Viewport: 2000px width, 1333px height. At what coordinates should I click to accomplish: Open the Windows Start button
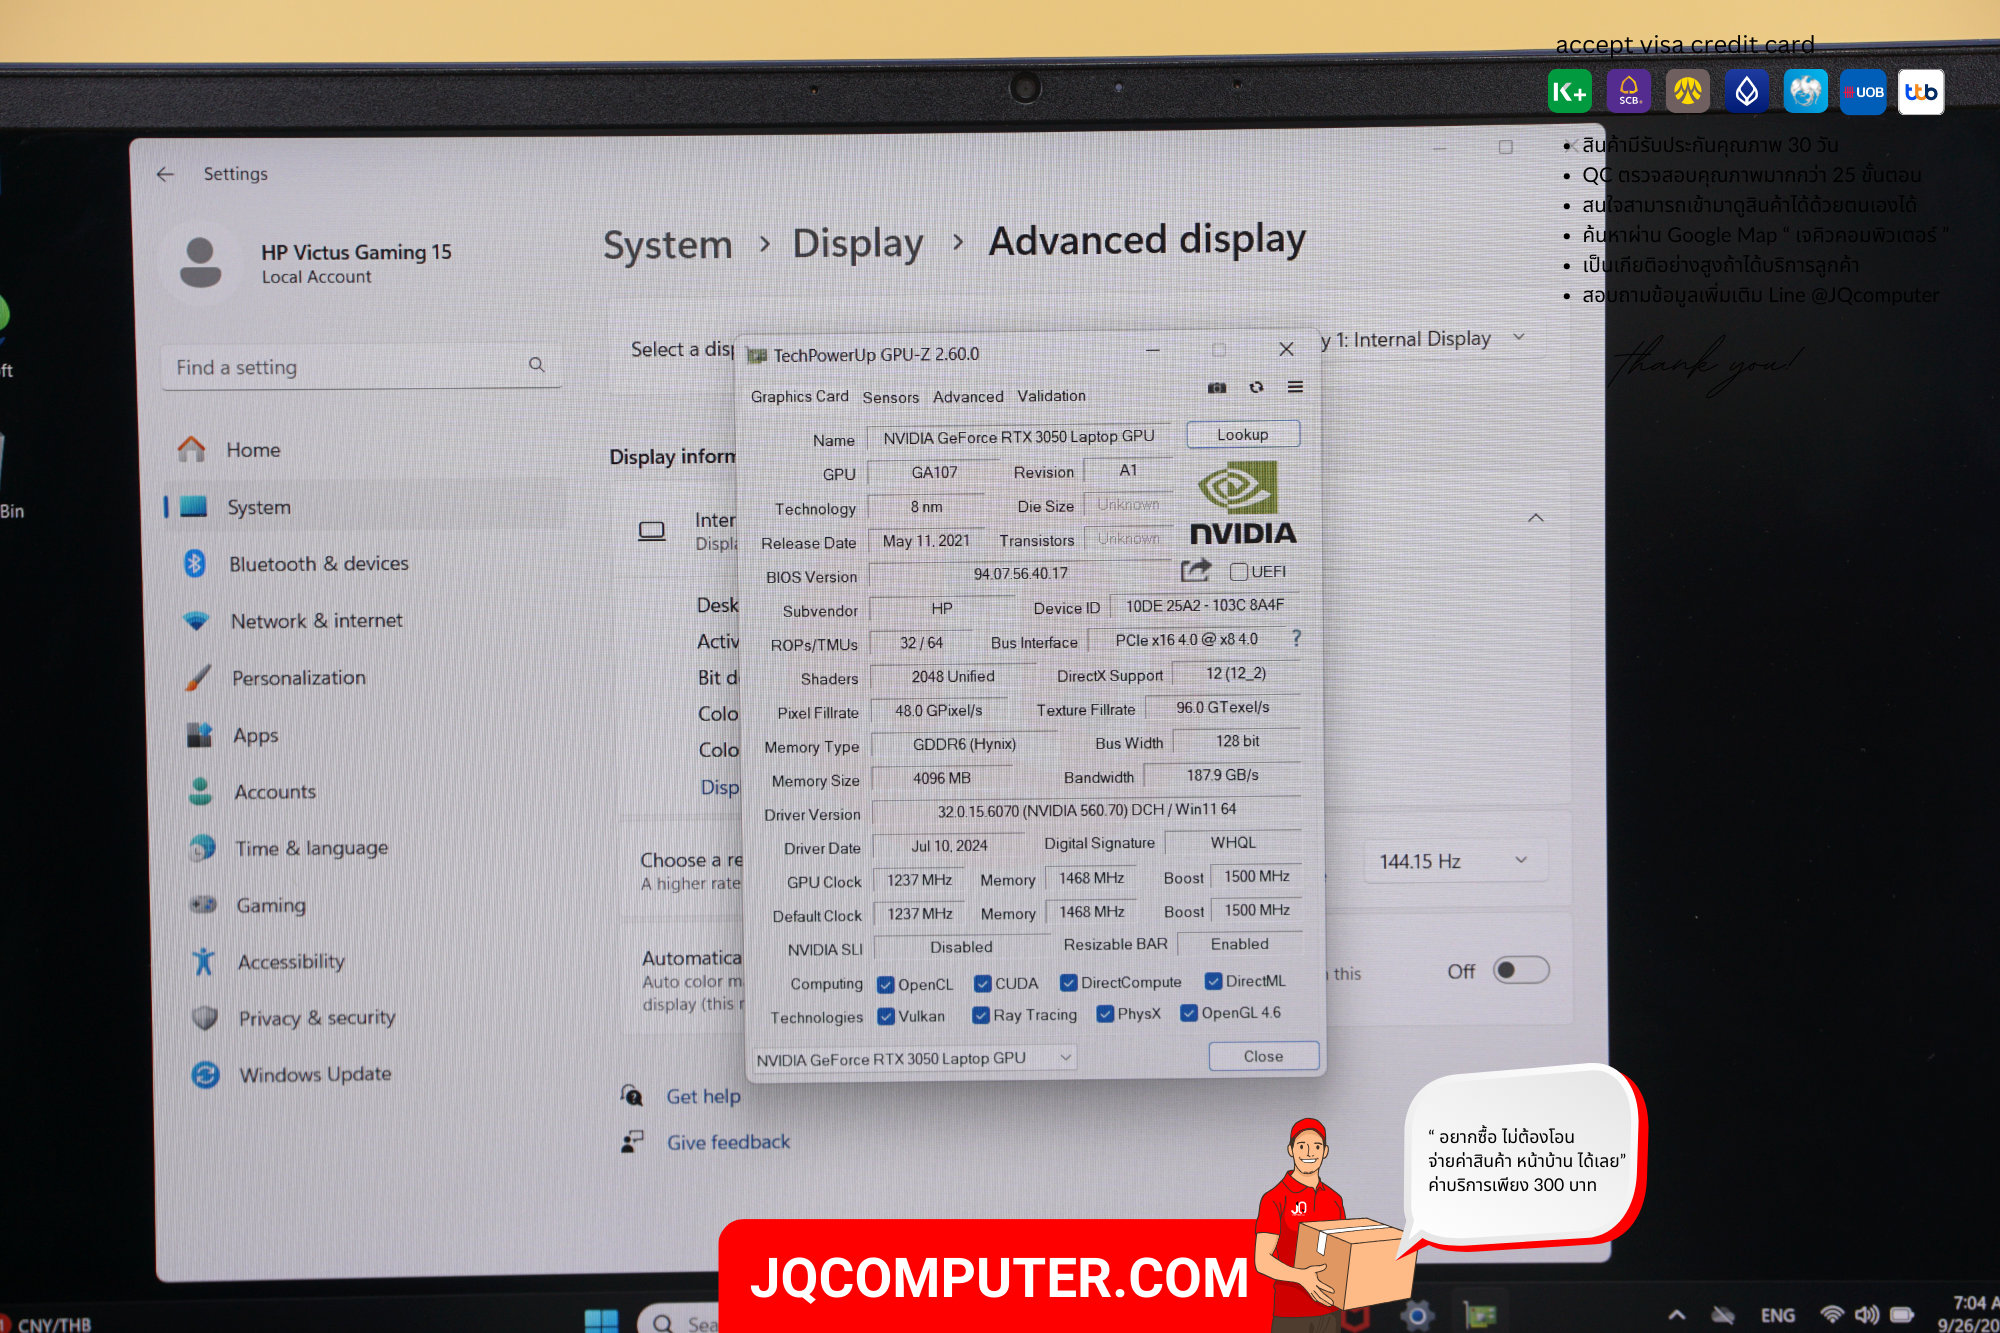tap(601, 1321)
